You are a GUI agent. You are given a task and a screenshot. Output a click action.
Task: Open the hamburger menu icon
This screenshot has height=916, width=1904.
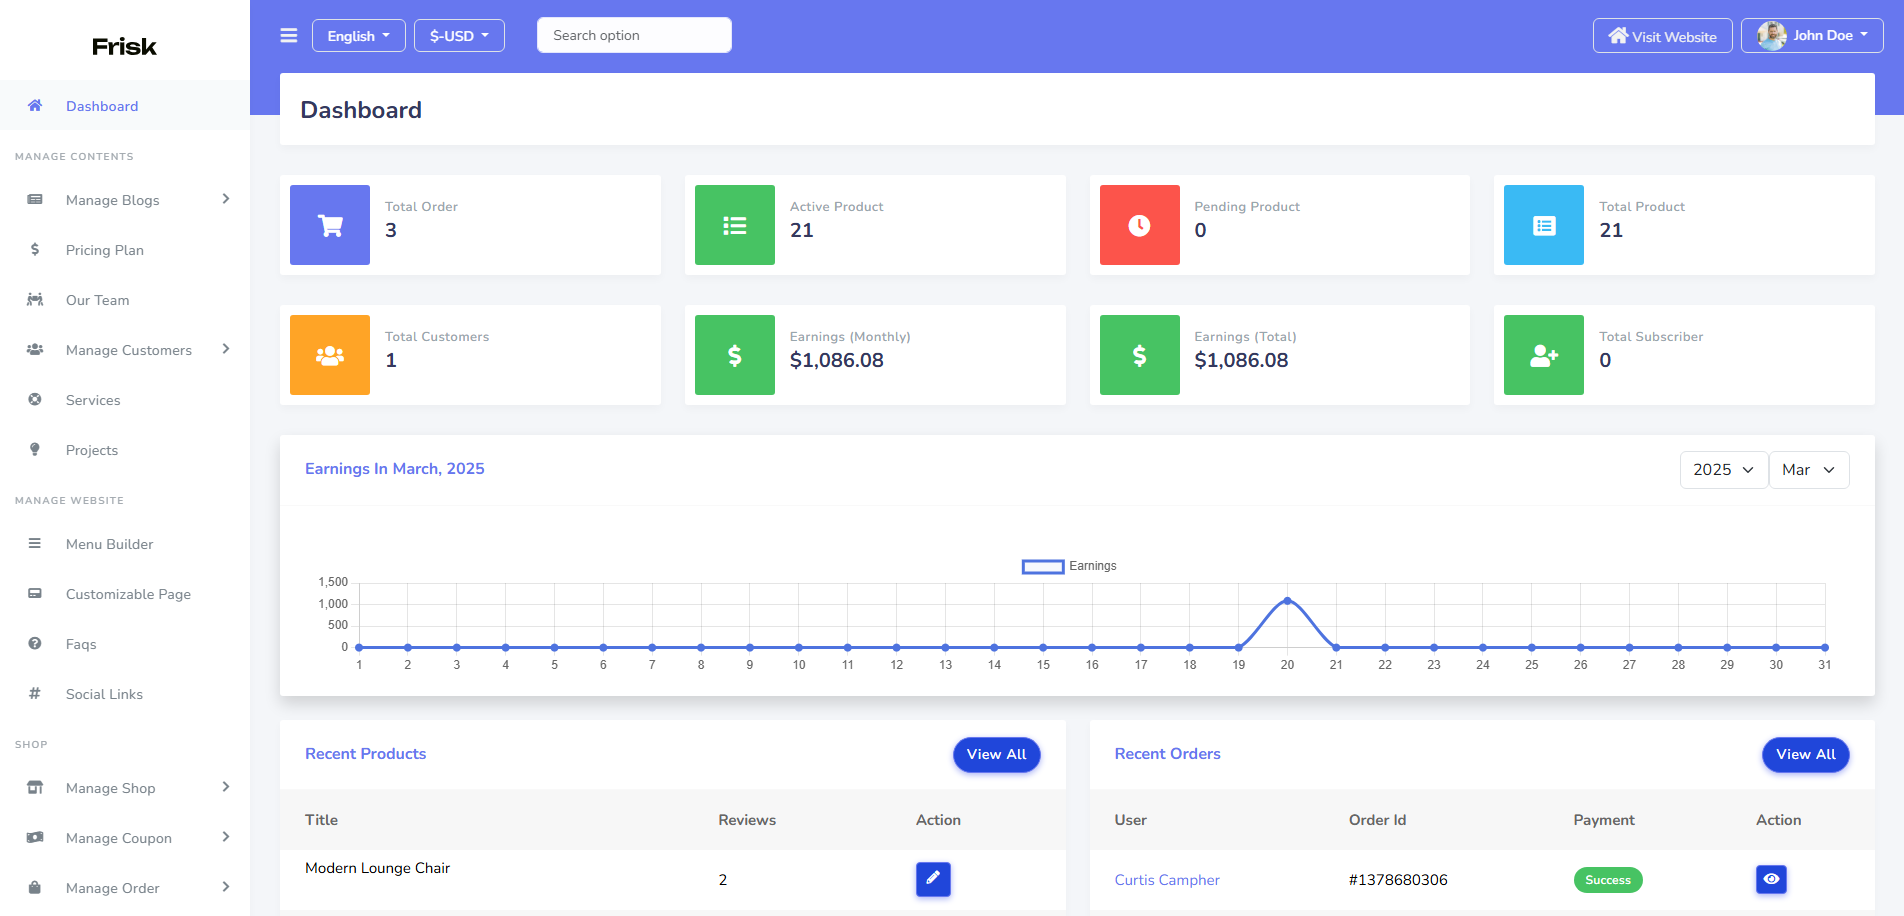click(289, 35)
